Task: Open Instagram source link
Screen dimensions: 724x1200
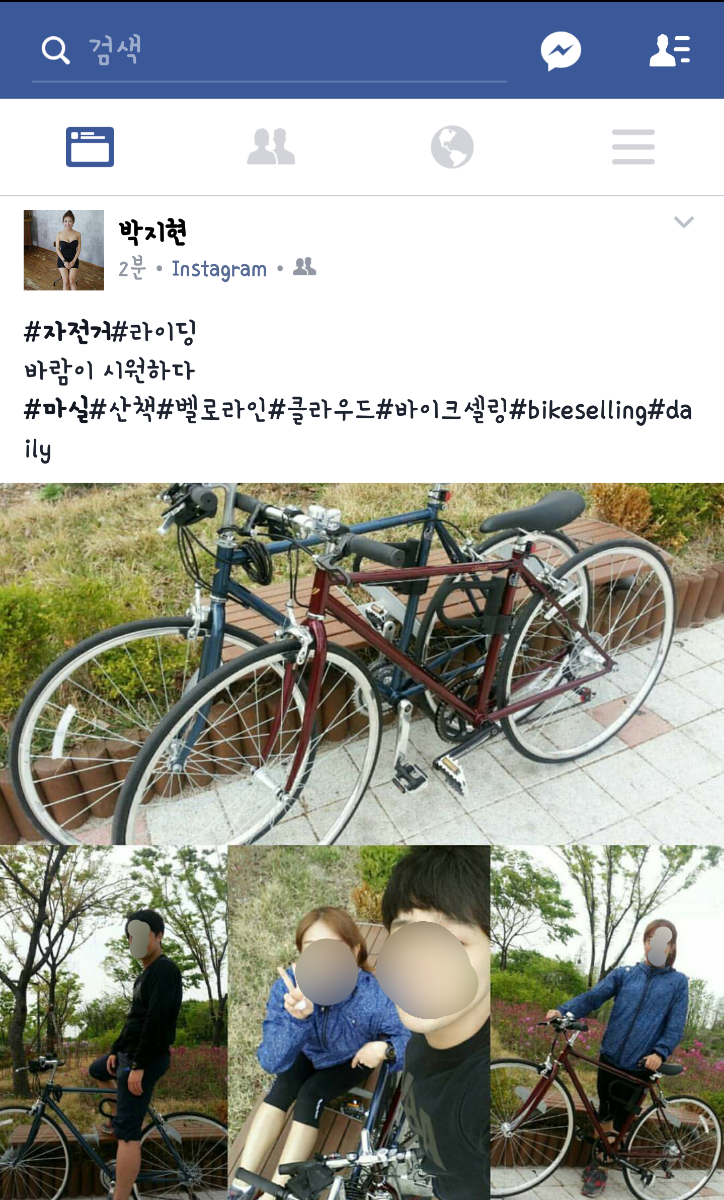Action: (x=219, y=269)
